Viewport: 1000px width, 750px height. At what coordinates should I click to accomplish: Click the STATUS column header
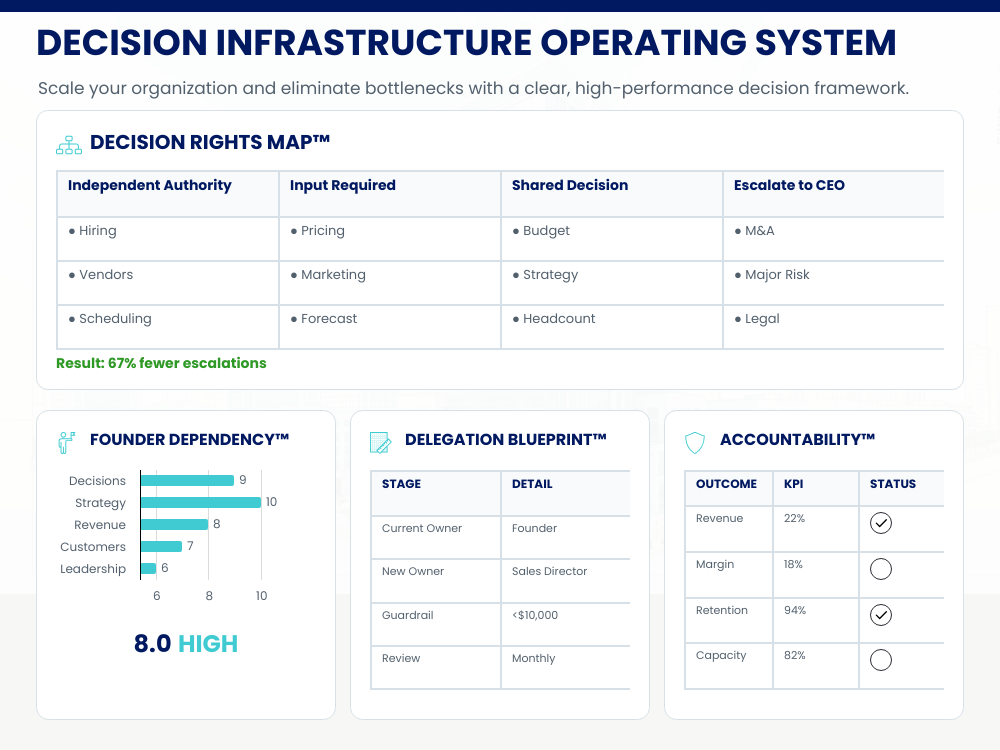pyautogui.click(x=902, y=489)
